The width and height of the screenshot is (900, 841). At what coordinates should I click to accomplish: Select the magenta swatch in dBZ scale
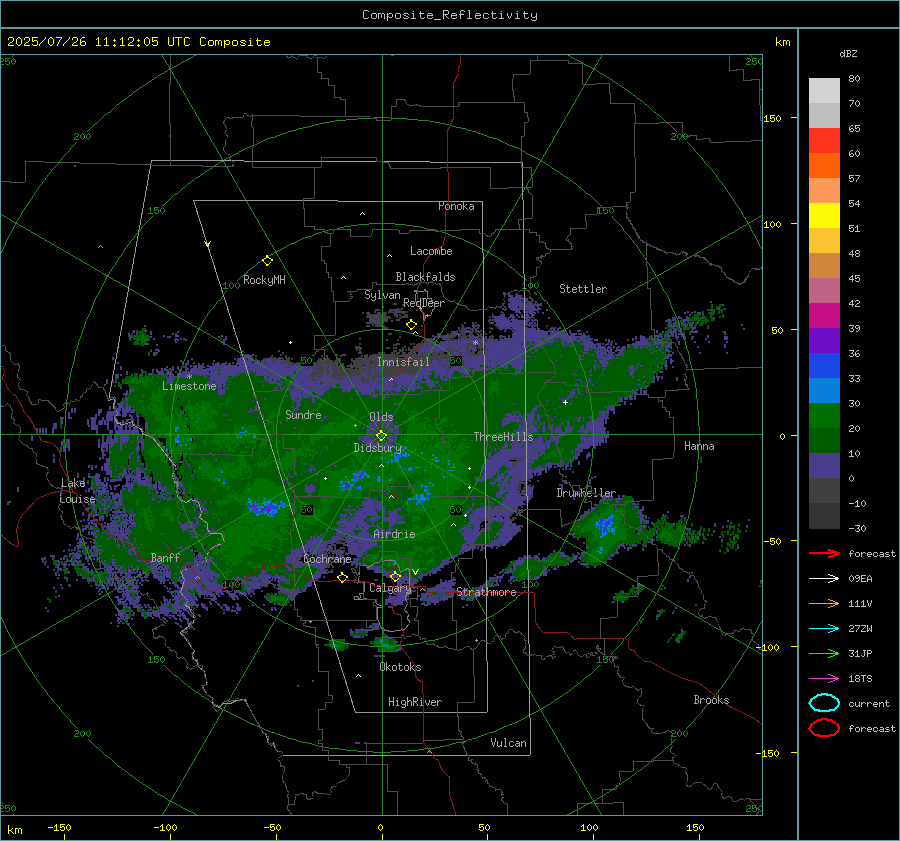[x=824, y=316]
